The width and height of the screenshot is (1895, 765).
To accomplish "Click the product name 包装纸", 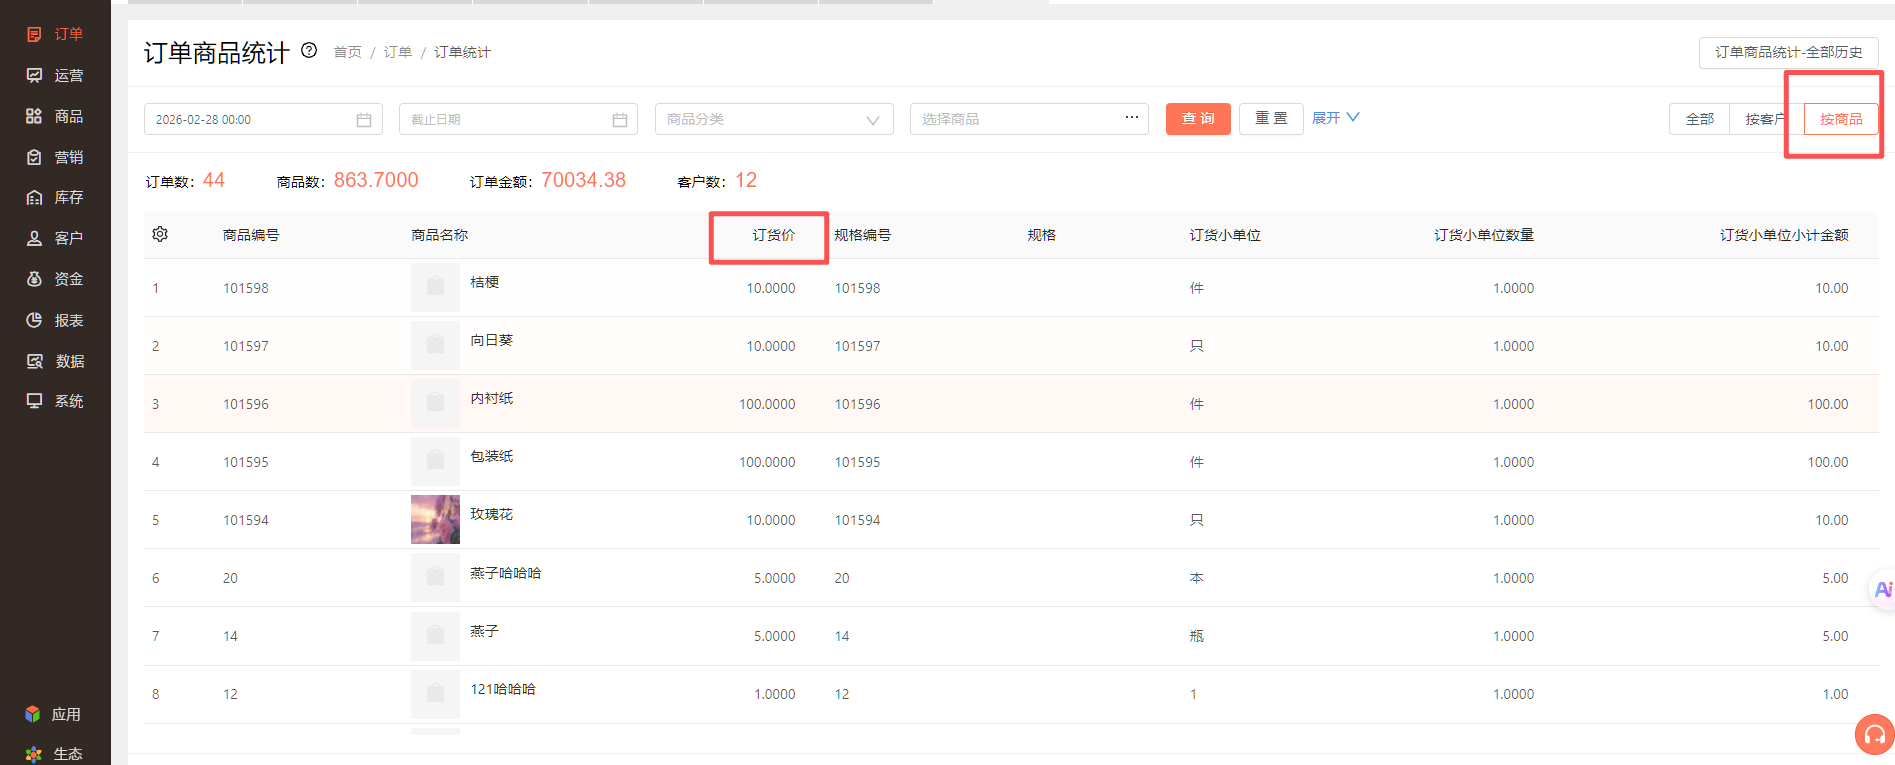I will pyautogui.click(x=492, y=456).
